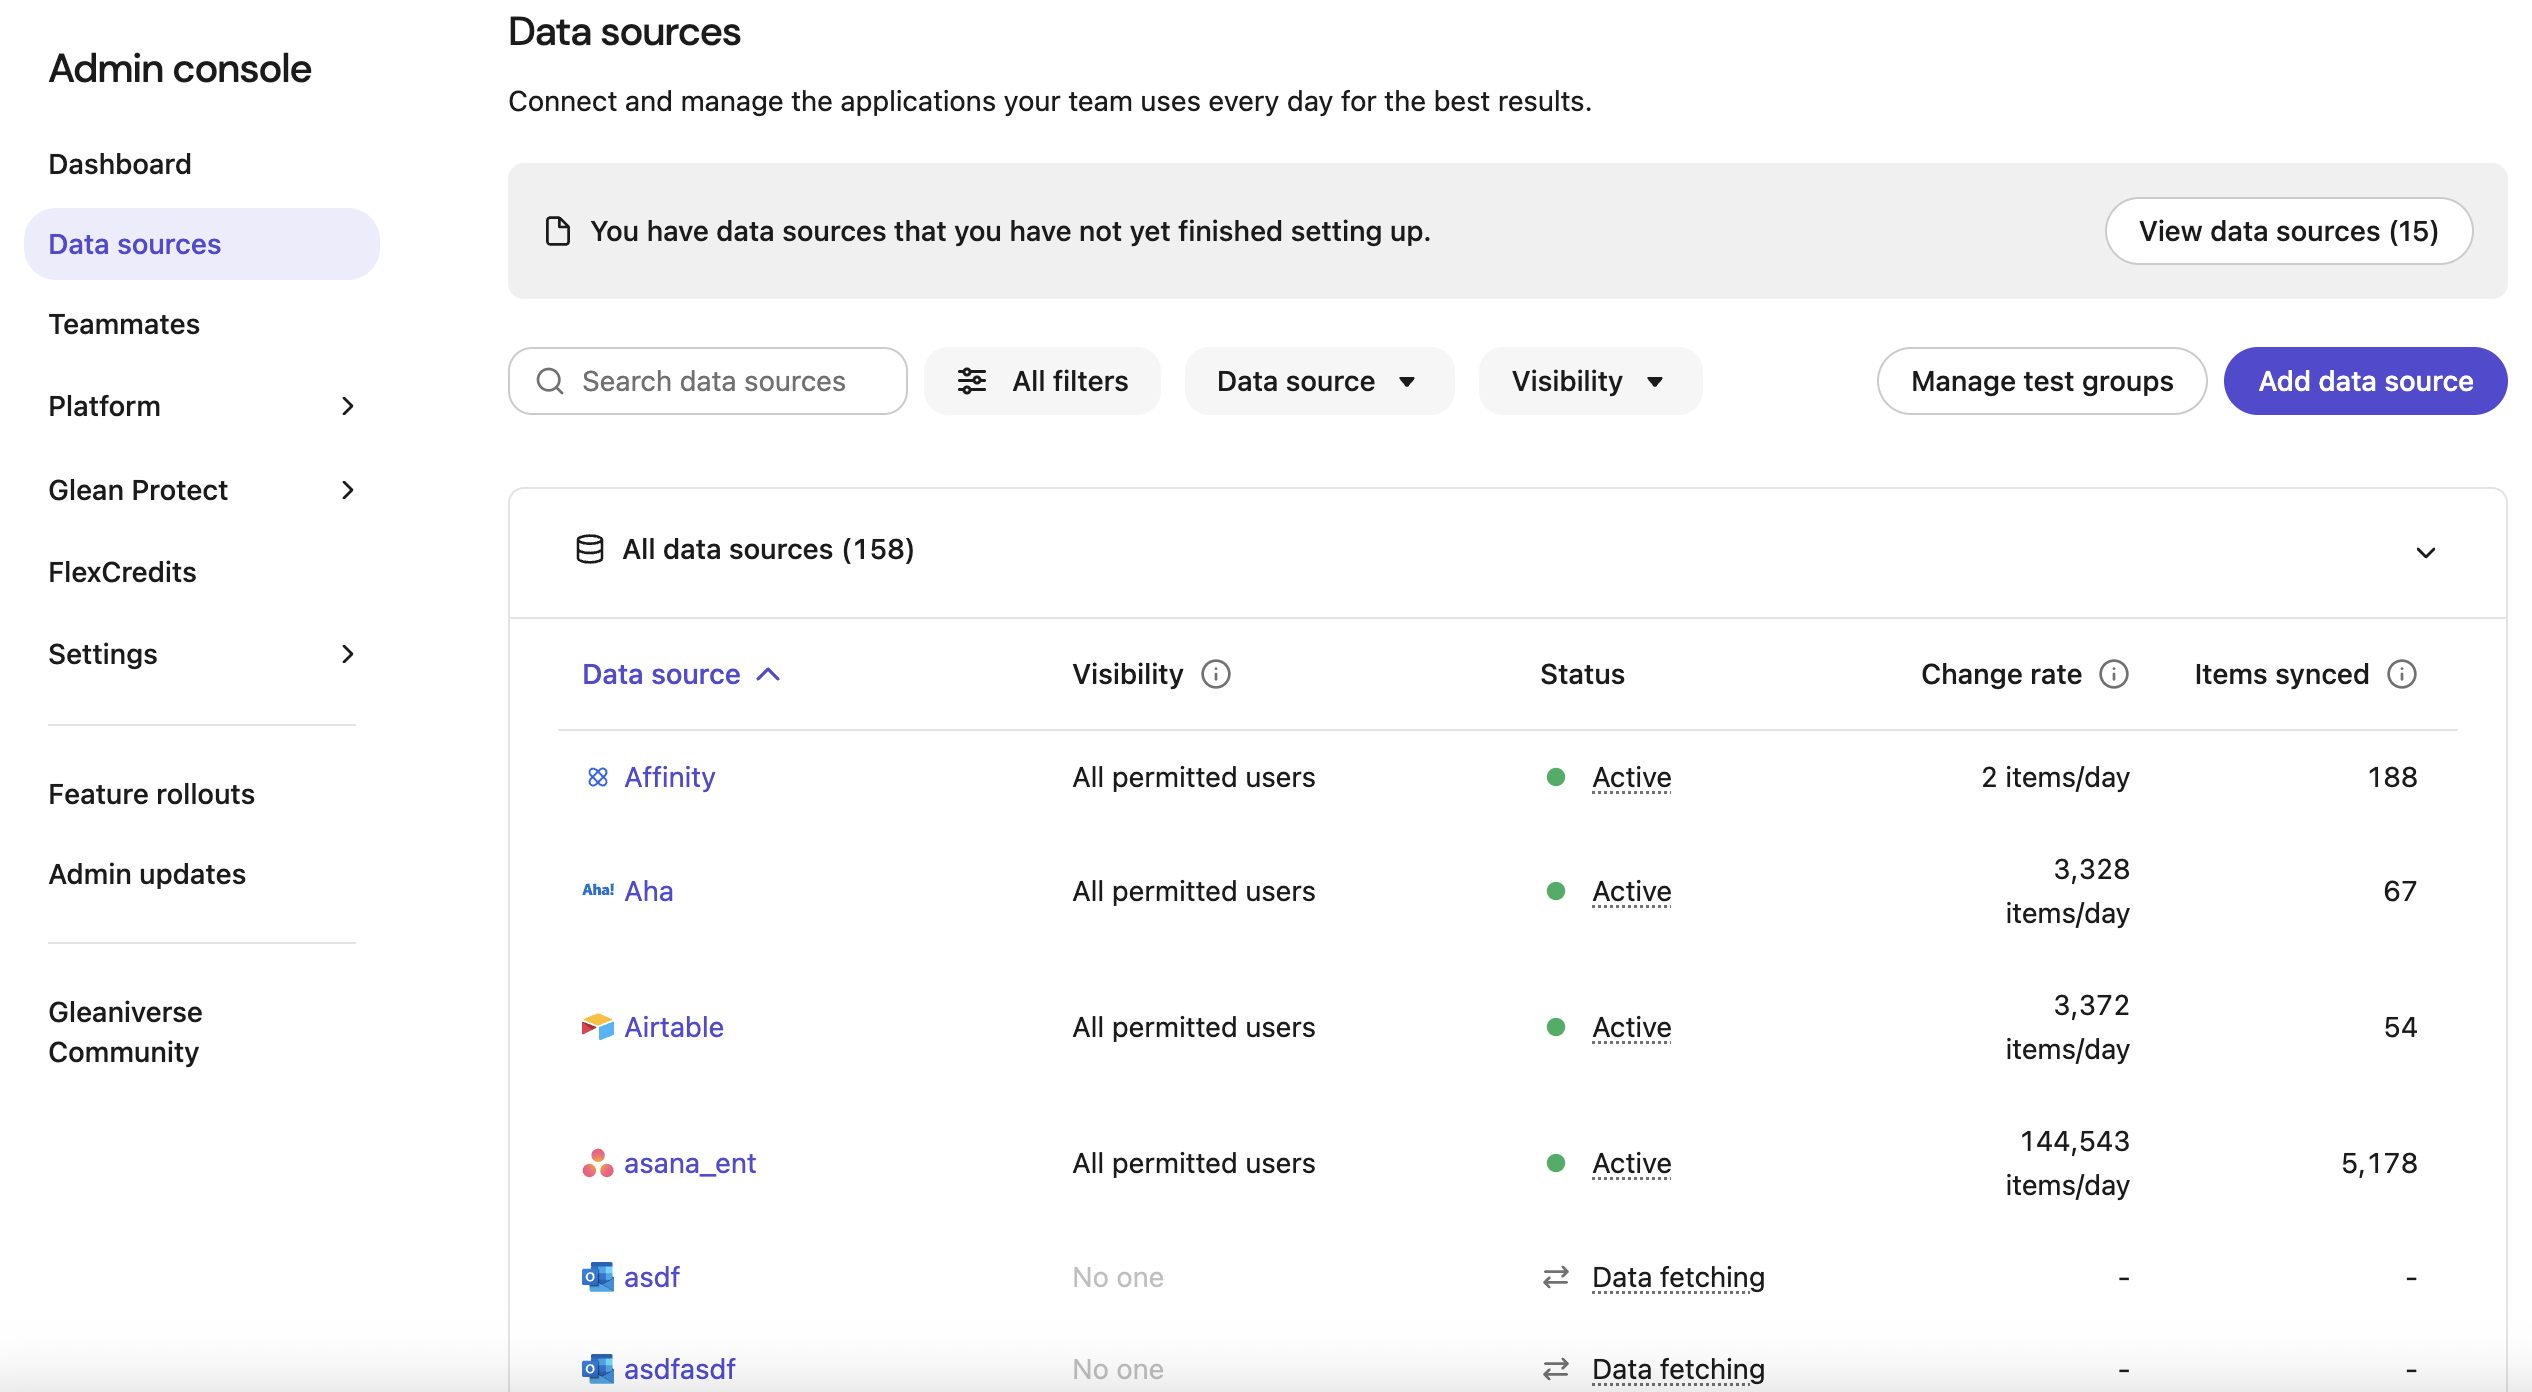Click the green status dot for Airtable
Image resolution: width=2532 pixels, height=1392 pixels.
[1556, 1027]
